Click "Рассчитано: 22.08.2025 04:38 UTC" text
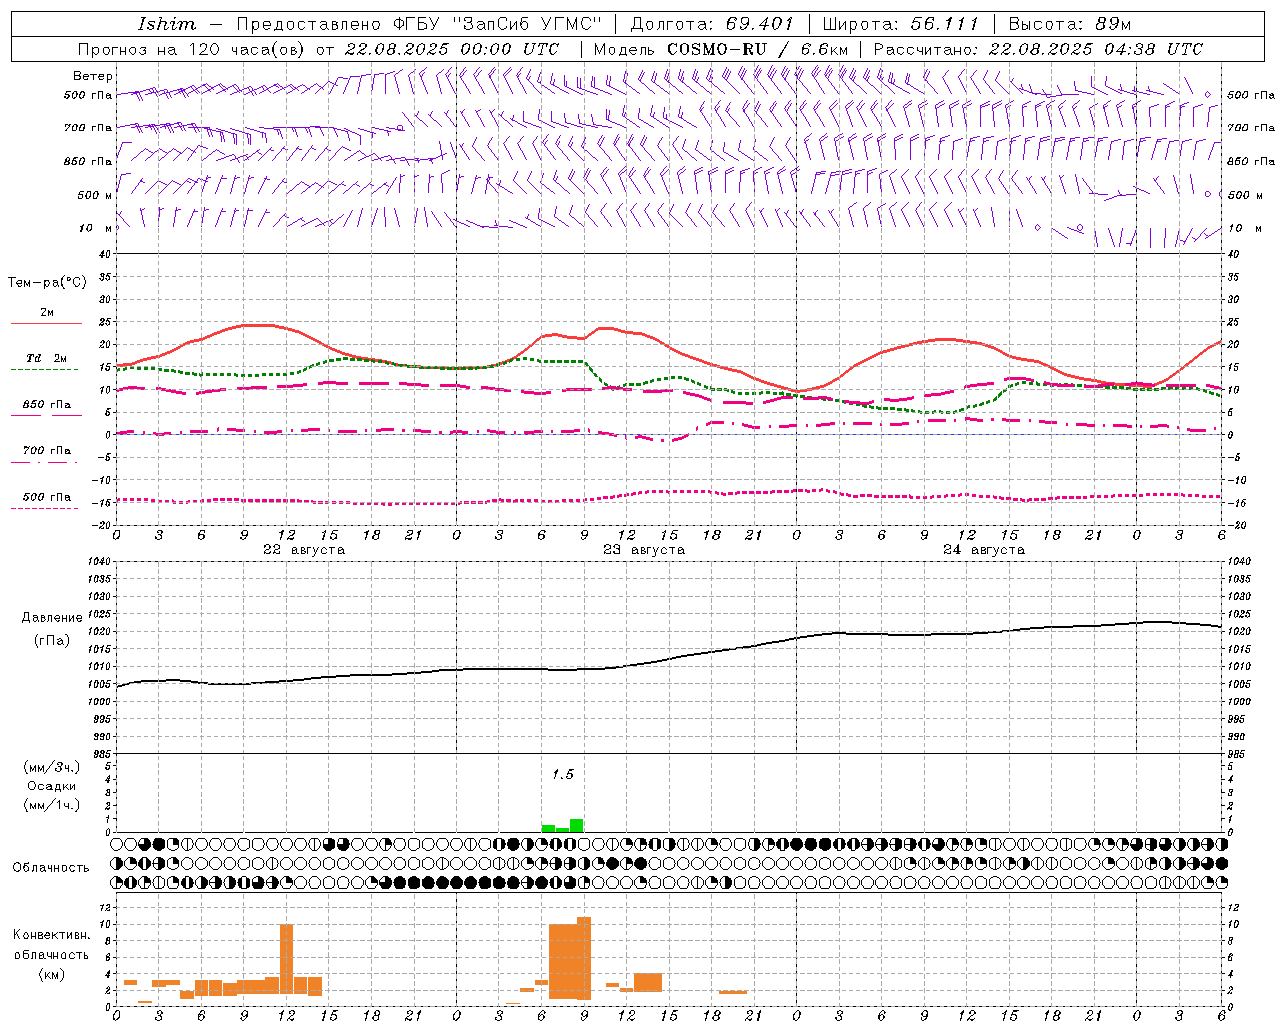The height and width of the screenshot is (1024, 1280). pos(1038,49)
